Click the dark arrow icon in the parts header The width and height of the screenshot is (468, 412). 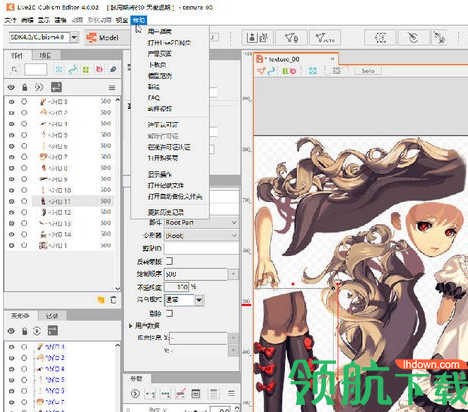(56, 87)
